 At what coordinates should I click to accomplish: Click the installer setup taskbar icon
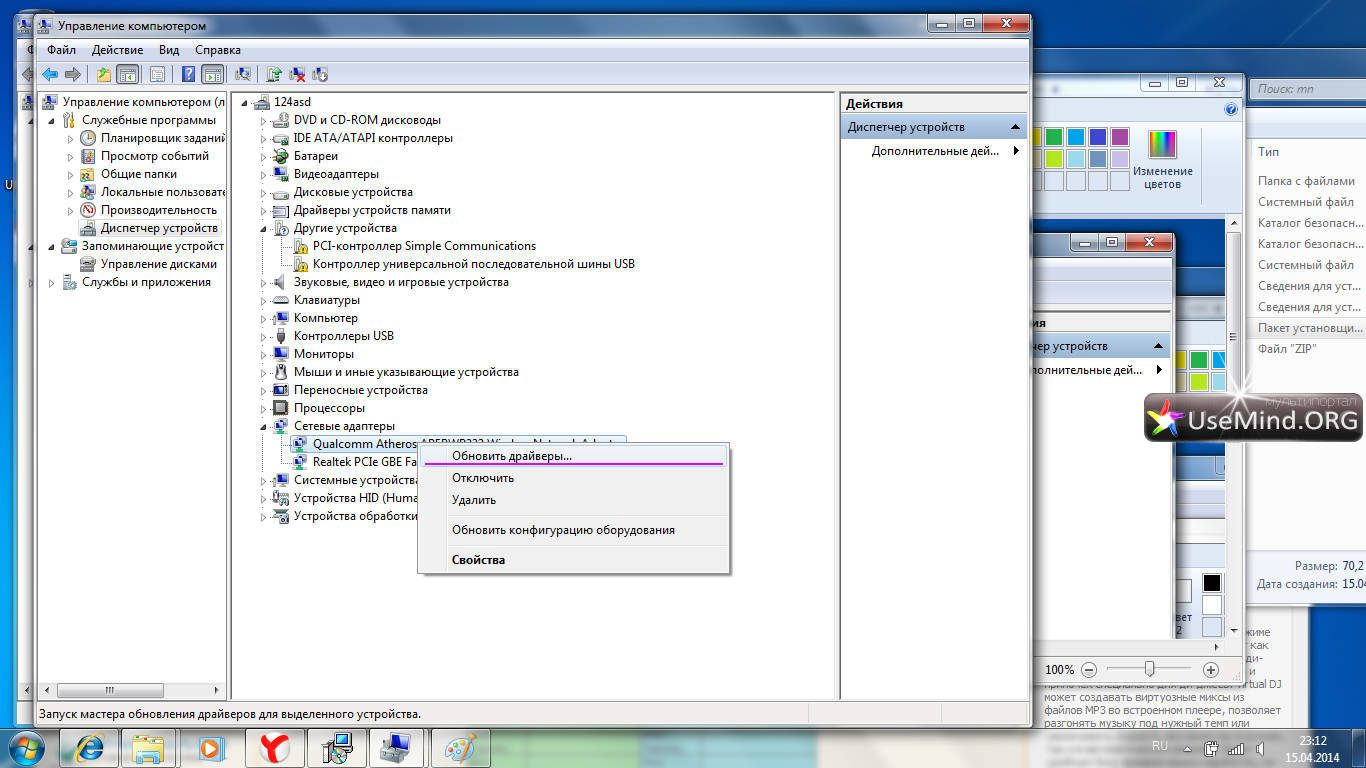[x=336, y=747]
